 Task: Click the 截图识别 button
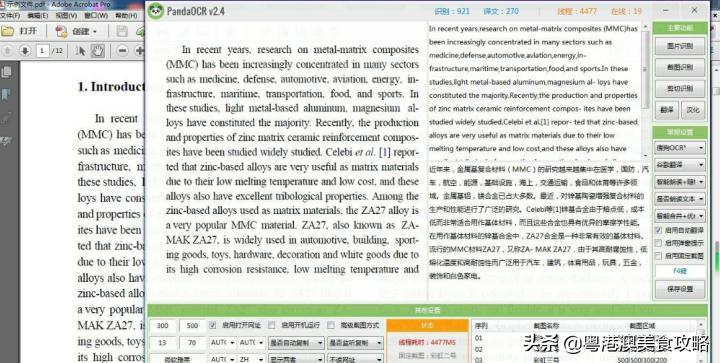pos(680,67)
